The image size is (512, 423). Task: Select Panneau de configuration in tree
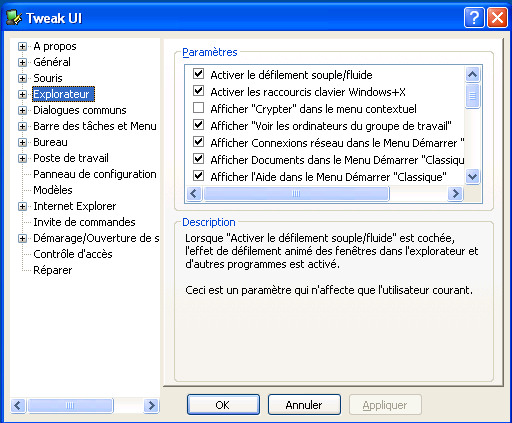tap(95, 174)
